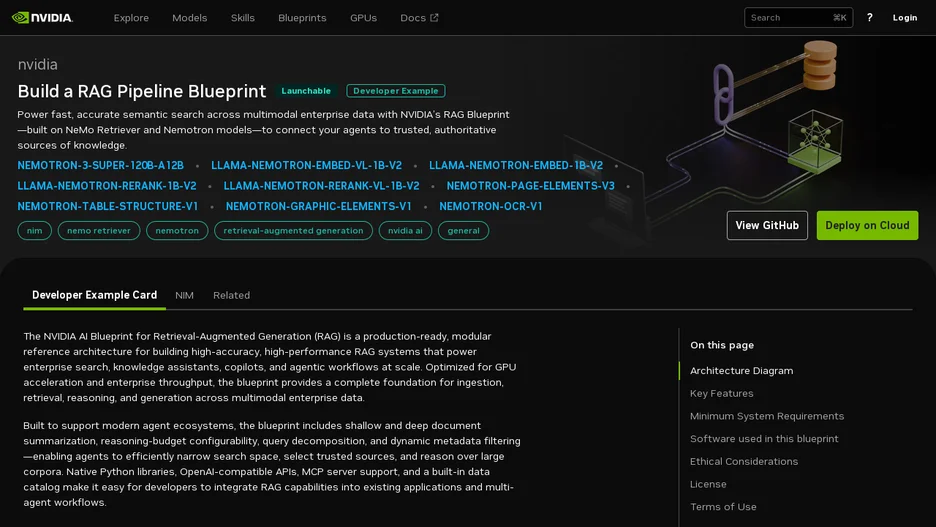Jump to Key Features section
The height and width of the screenshot is (527, 936).
722,393
